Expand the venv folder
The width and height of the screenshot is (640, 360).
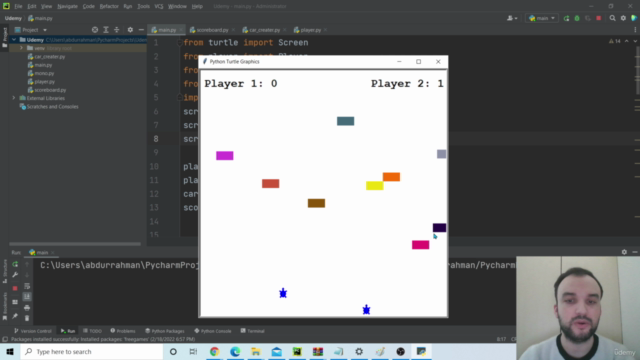coord(22,48)
